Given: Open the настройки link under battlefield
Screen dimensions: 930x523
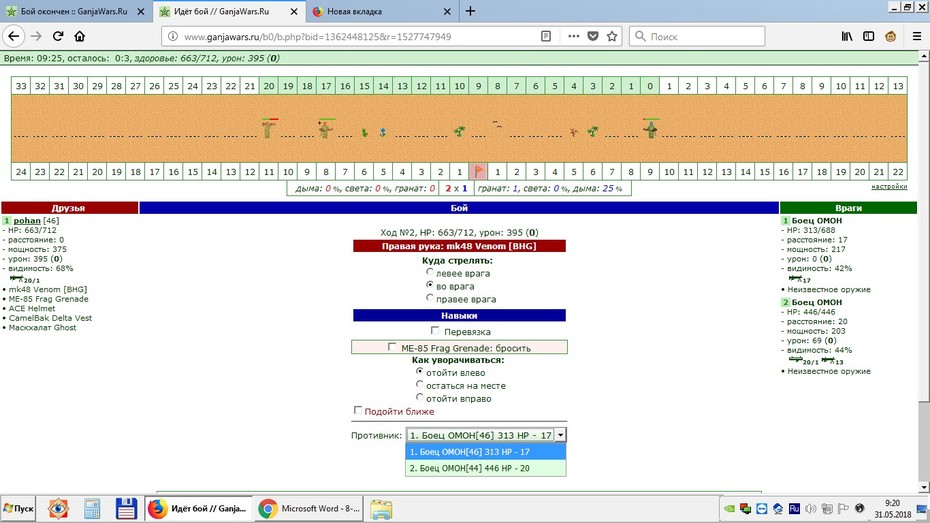Looking at the screenshot, I should click(888, 186).
